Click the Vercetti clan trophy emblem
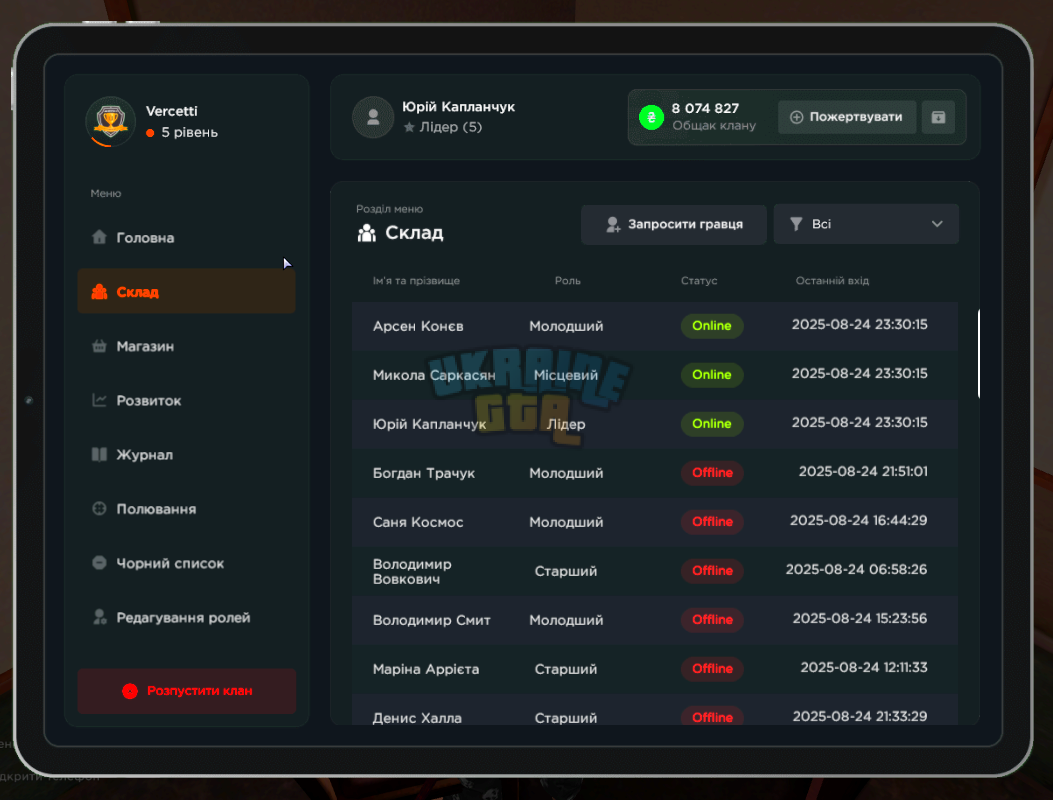The width and height of the screenshot is (1053, 800). point(110,122)
